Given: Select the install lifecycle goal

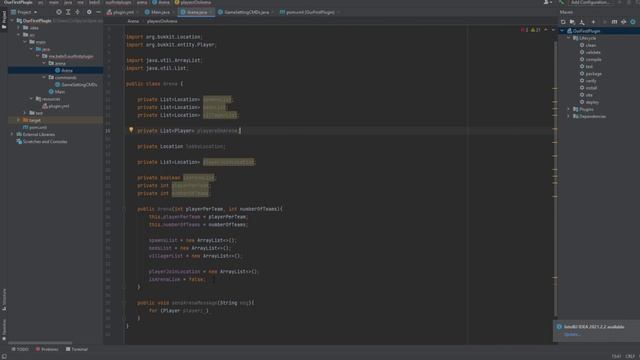Looking at the screenshot, I should pyautogui.click(x=588, y=88).
